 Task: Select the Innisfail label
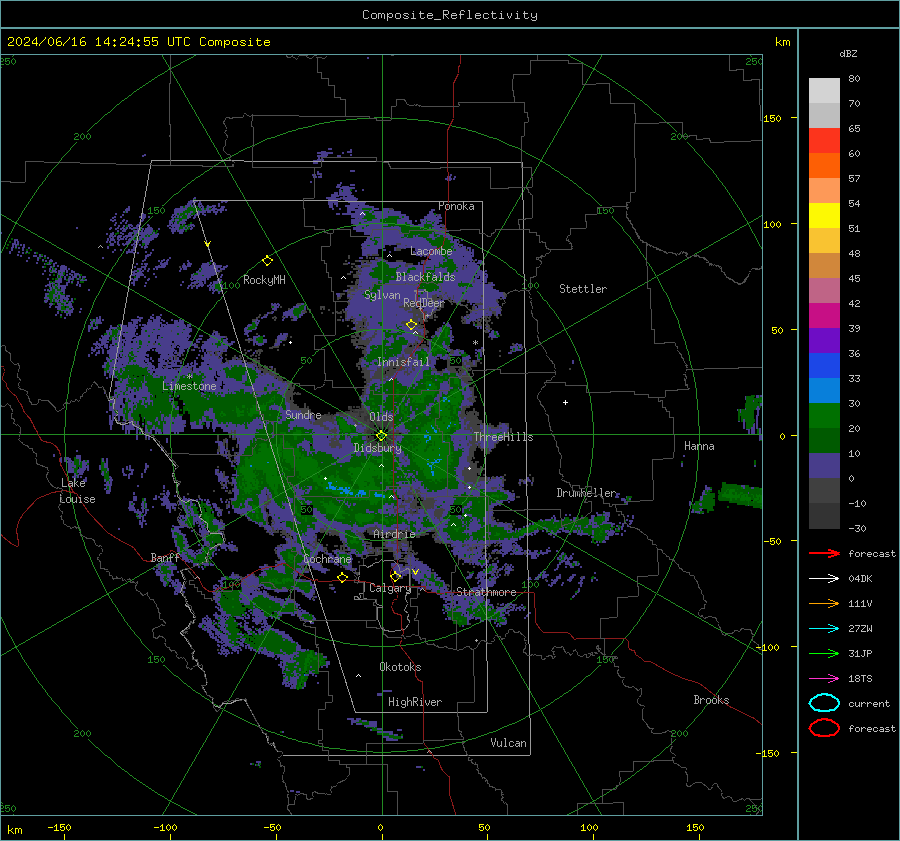pyautogui.click(x=403, y=362)
